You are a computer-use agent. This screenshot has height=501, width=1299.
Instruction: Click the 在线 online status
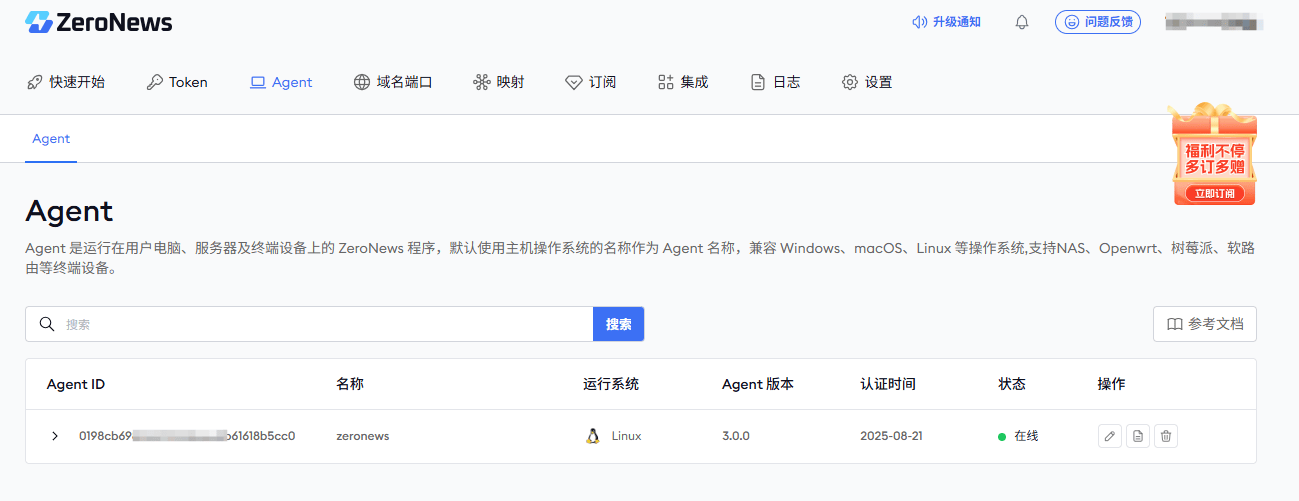coord(1018,436)
